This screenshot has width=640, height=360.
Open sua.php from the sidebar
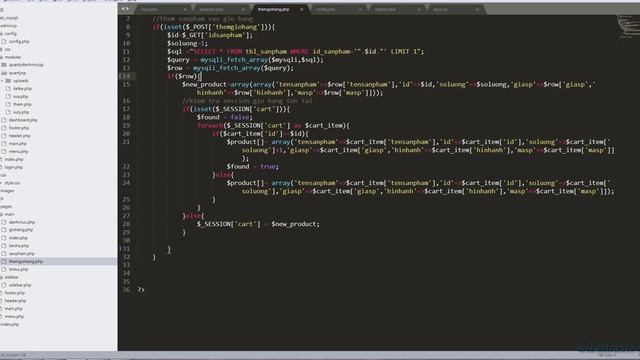(x=20, y=97)
